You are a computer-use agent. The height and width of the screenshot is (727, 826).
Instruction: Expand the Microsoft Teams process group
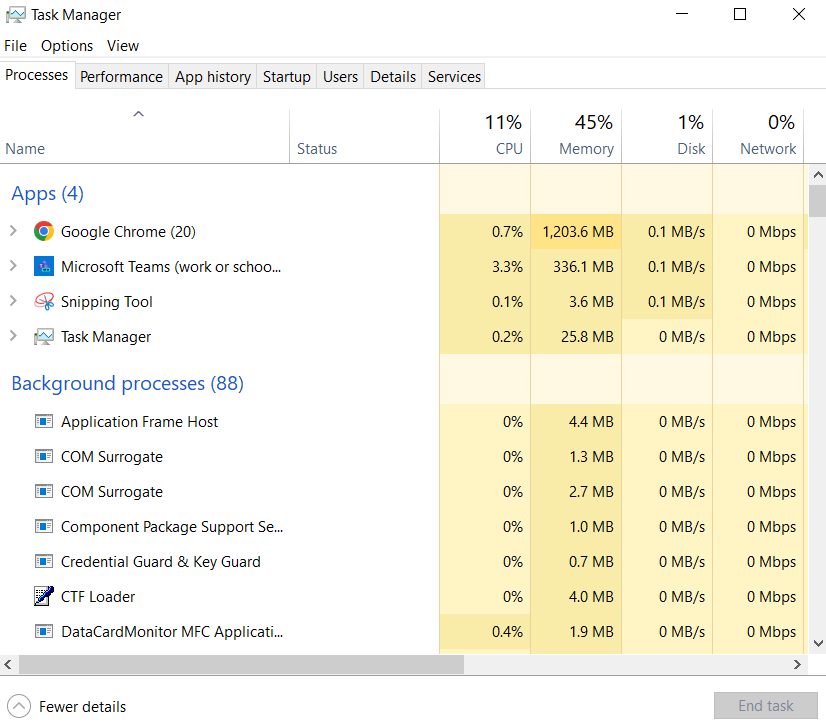pyautogui.click(x=14, y=266)
